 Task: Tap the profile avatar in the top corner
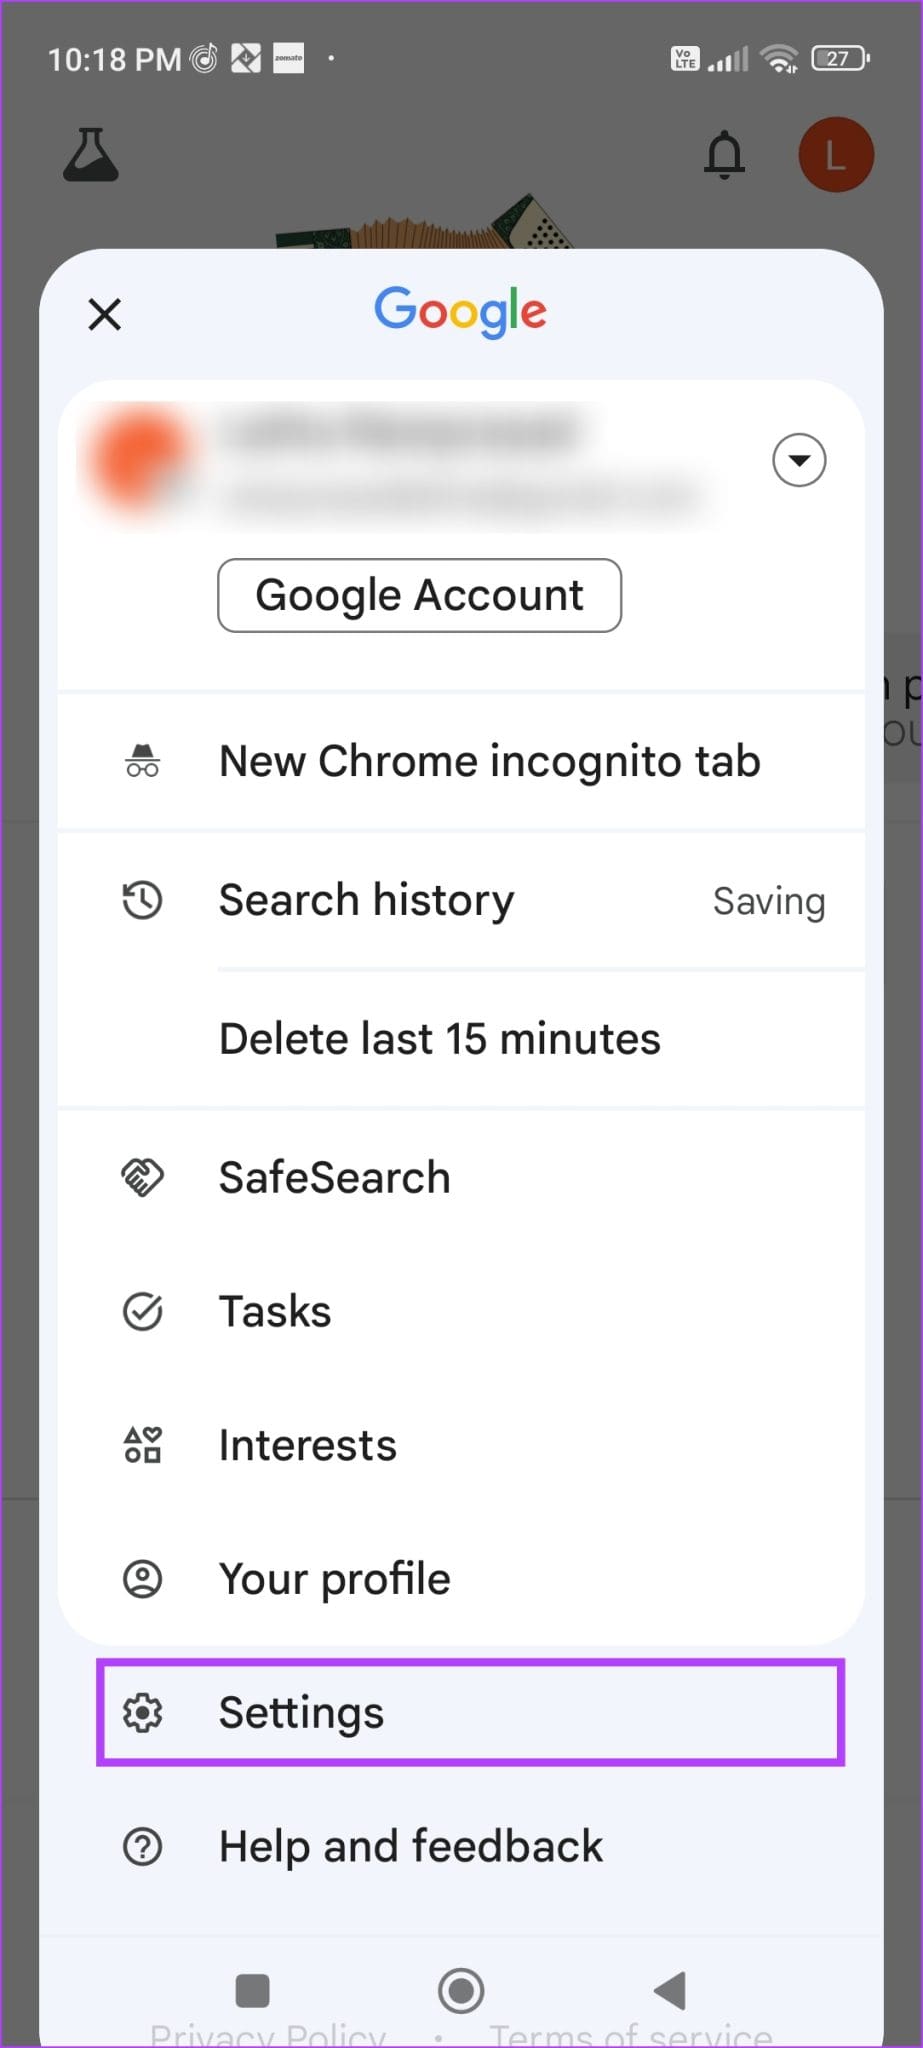pyautogui.click(x=837, y=155)
